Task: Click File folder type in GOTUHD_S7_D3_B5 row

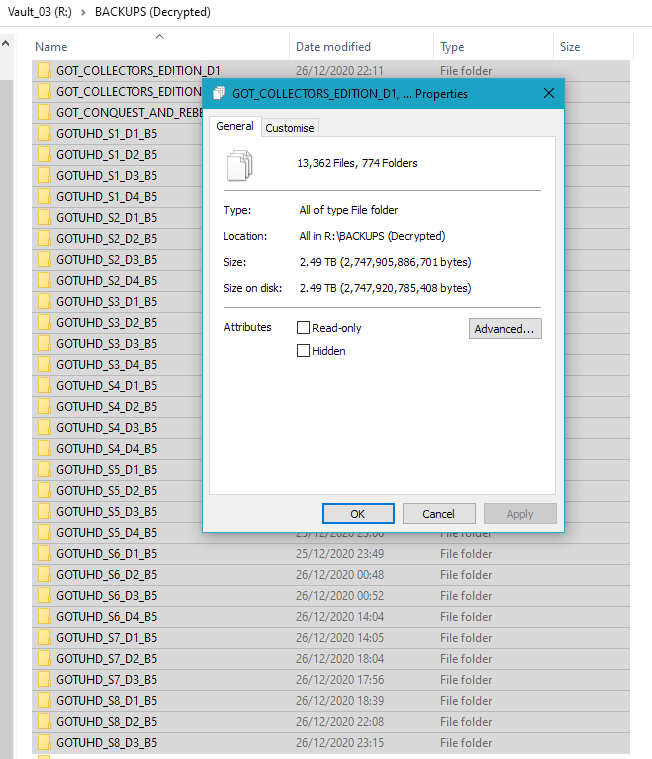Action: [466, 680]
